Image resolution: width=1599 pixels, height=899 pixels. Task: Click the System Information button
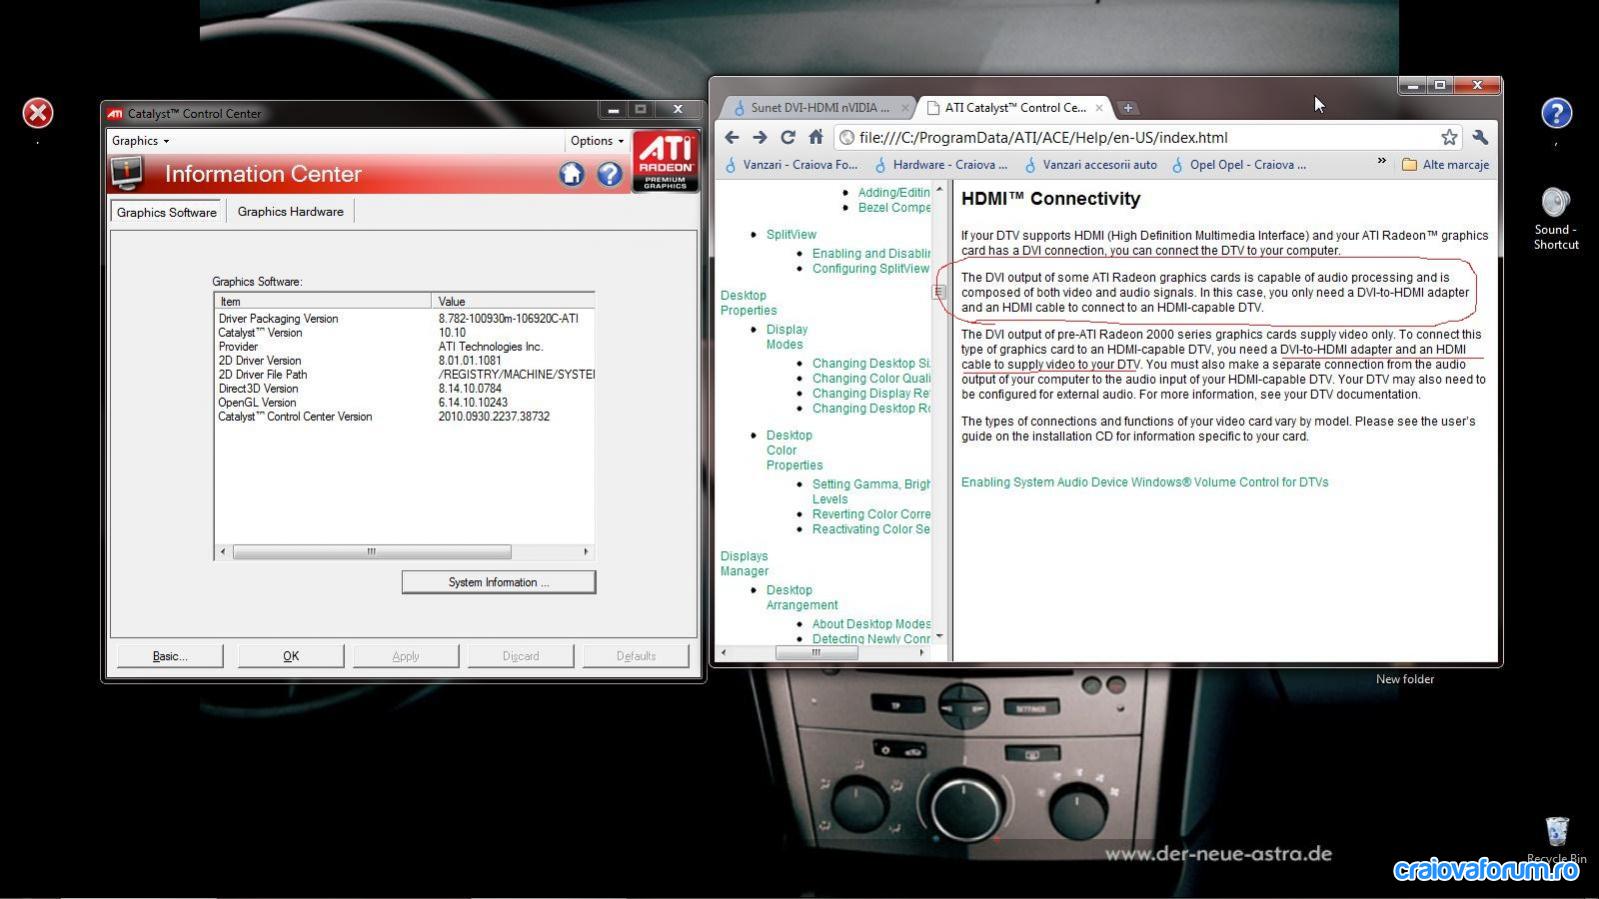click(499, 582)
